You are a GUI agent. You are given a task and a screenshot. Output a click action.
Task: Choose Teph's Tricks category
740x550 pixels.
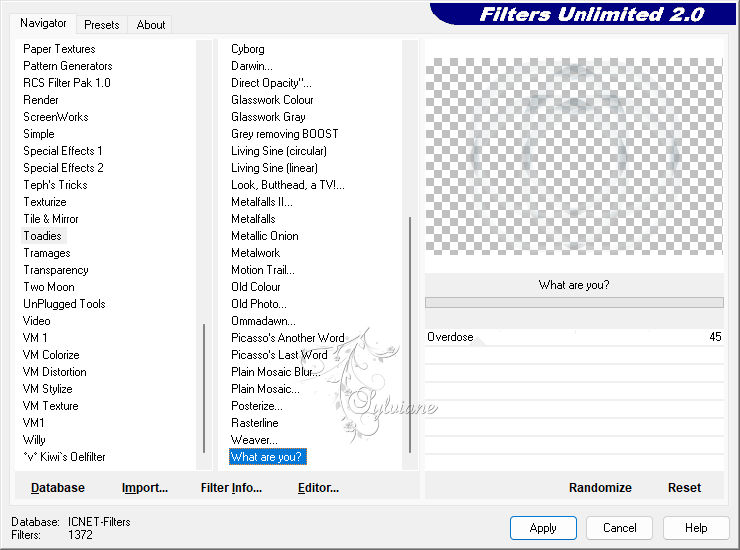coord(55,185)
